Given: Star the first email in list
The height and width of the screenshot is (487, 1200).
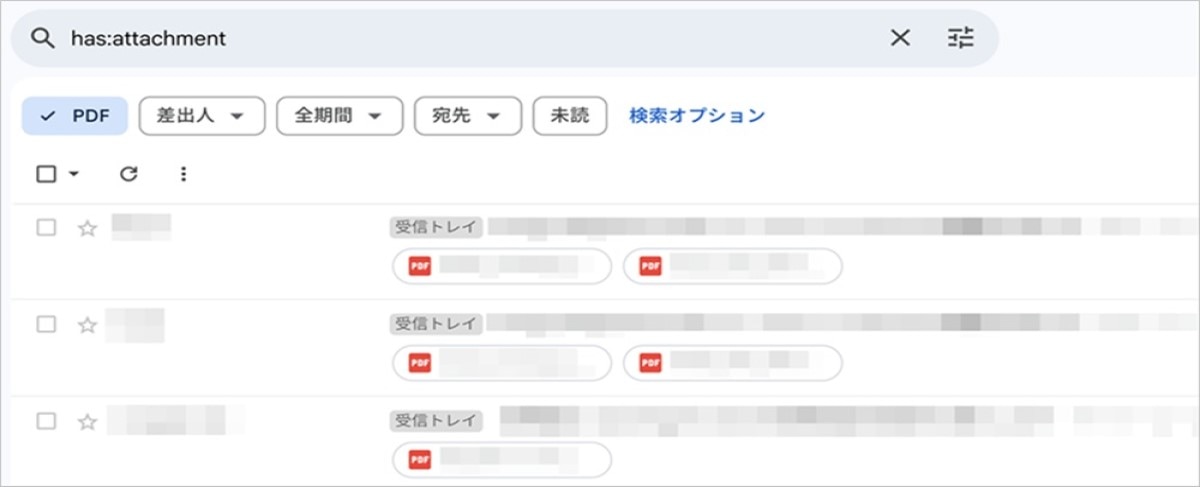Looking at the screenshot, I should click(88, 228).
